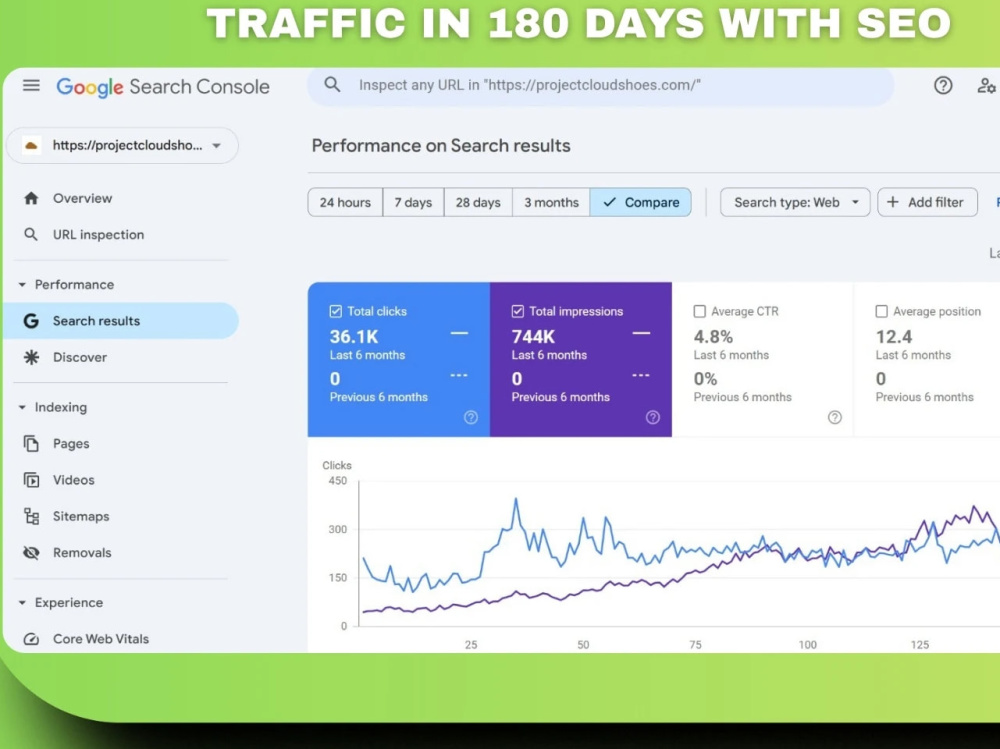Click the Google G icon beside Search results
Screen dimensions: 1000x749
[31, 321]
